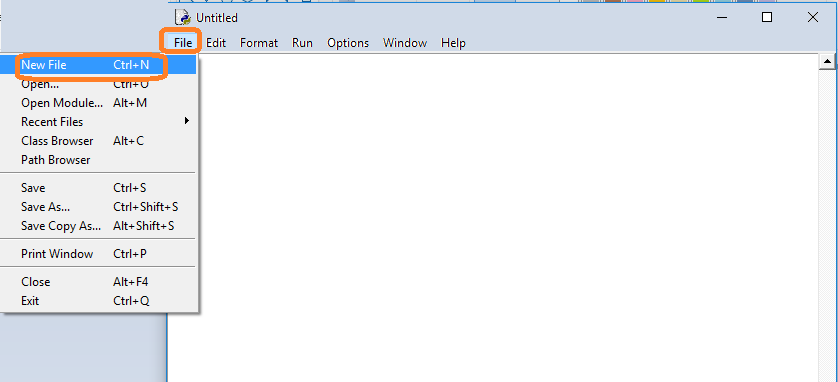Launch the Path Browser entry
Screen dimensions: 838x382
(x=98, y=160)
